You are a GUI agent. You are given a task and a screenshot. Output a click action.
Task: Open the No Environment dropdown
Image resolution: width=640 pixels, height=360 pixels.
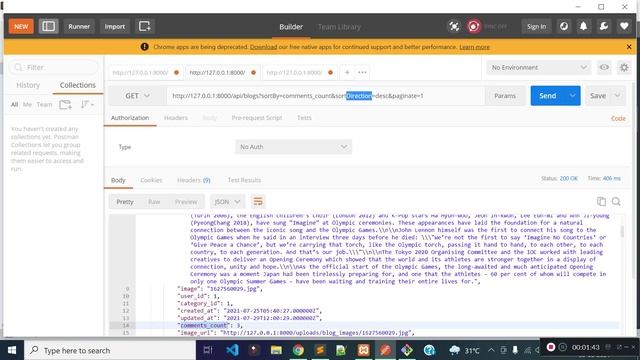(539, 67)
